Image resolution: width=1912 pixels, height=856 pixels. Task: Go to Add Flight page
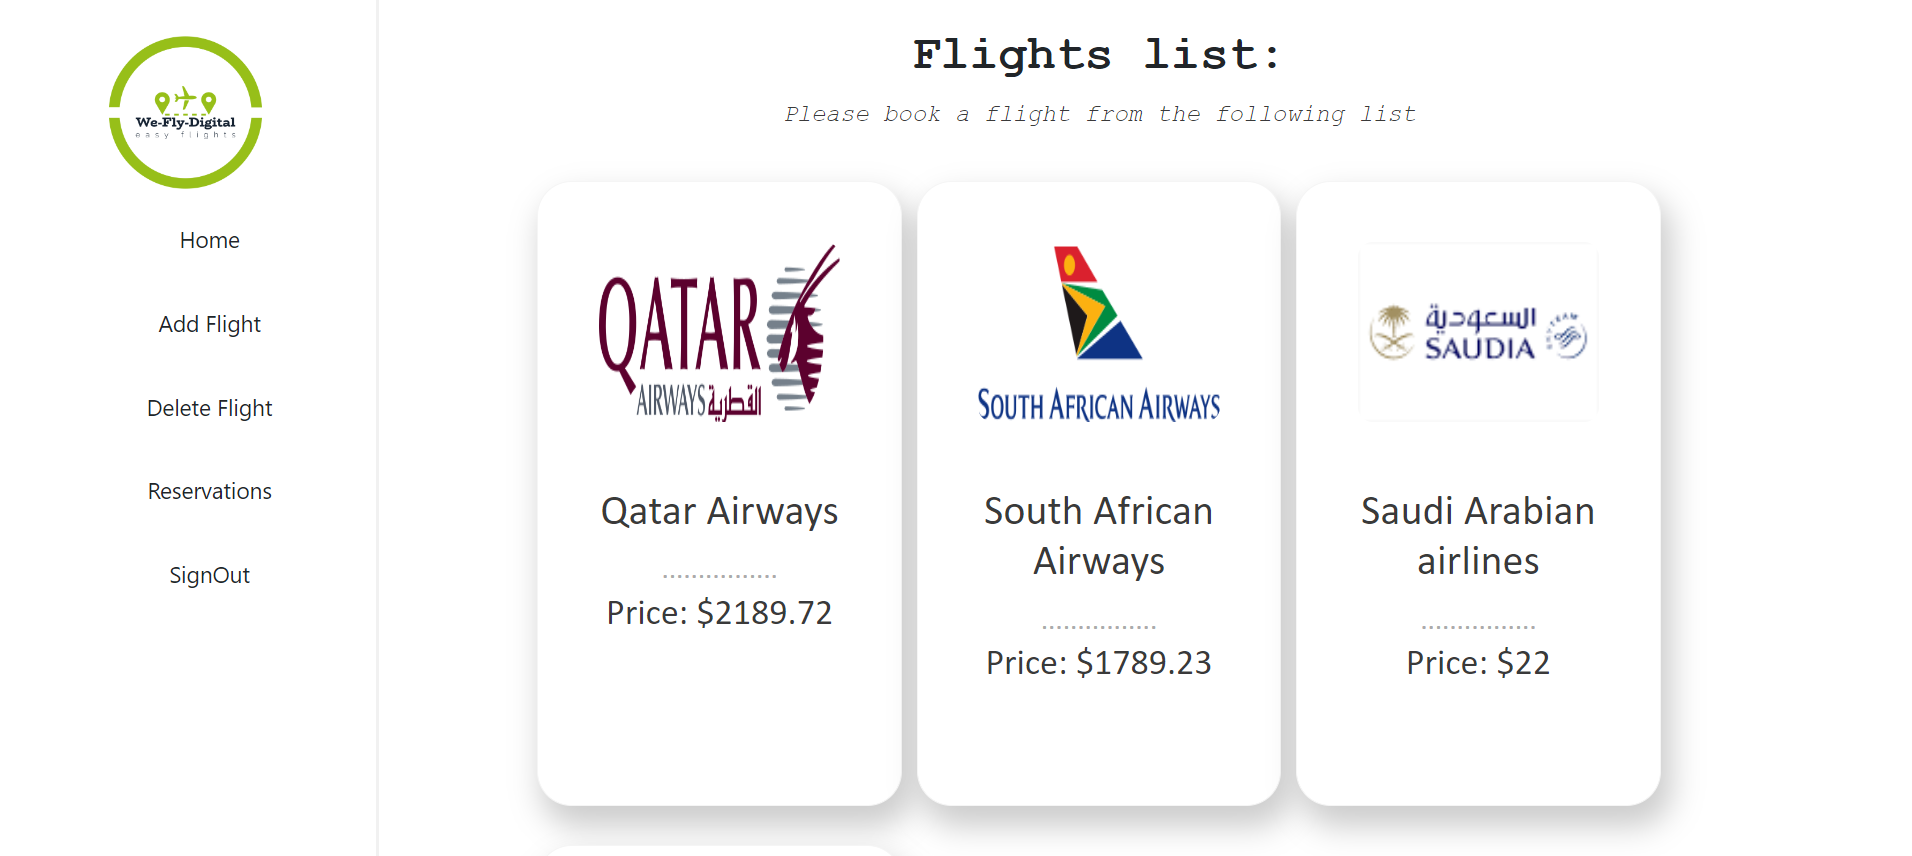(209, 324)
